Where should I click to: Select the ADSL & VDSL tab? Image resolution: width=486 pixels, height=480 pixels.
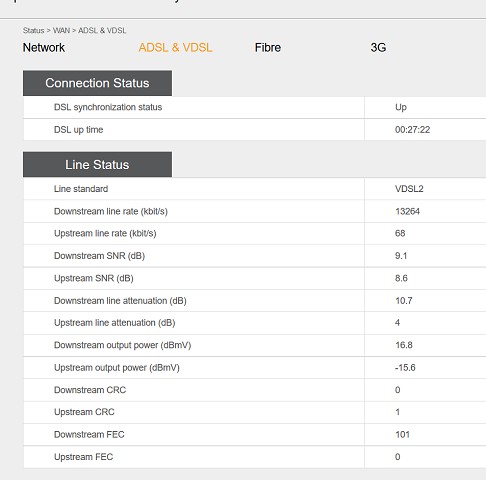(175, 48)
